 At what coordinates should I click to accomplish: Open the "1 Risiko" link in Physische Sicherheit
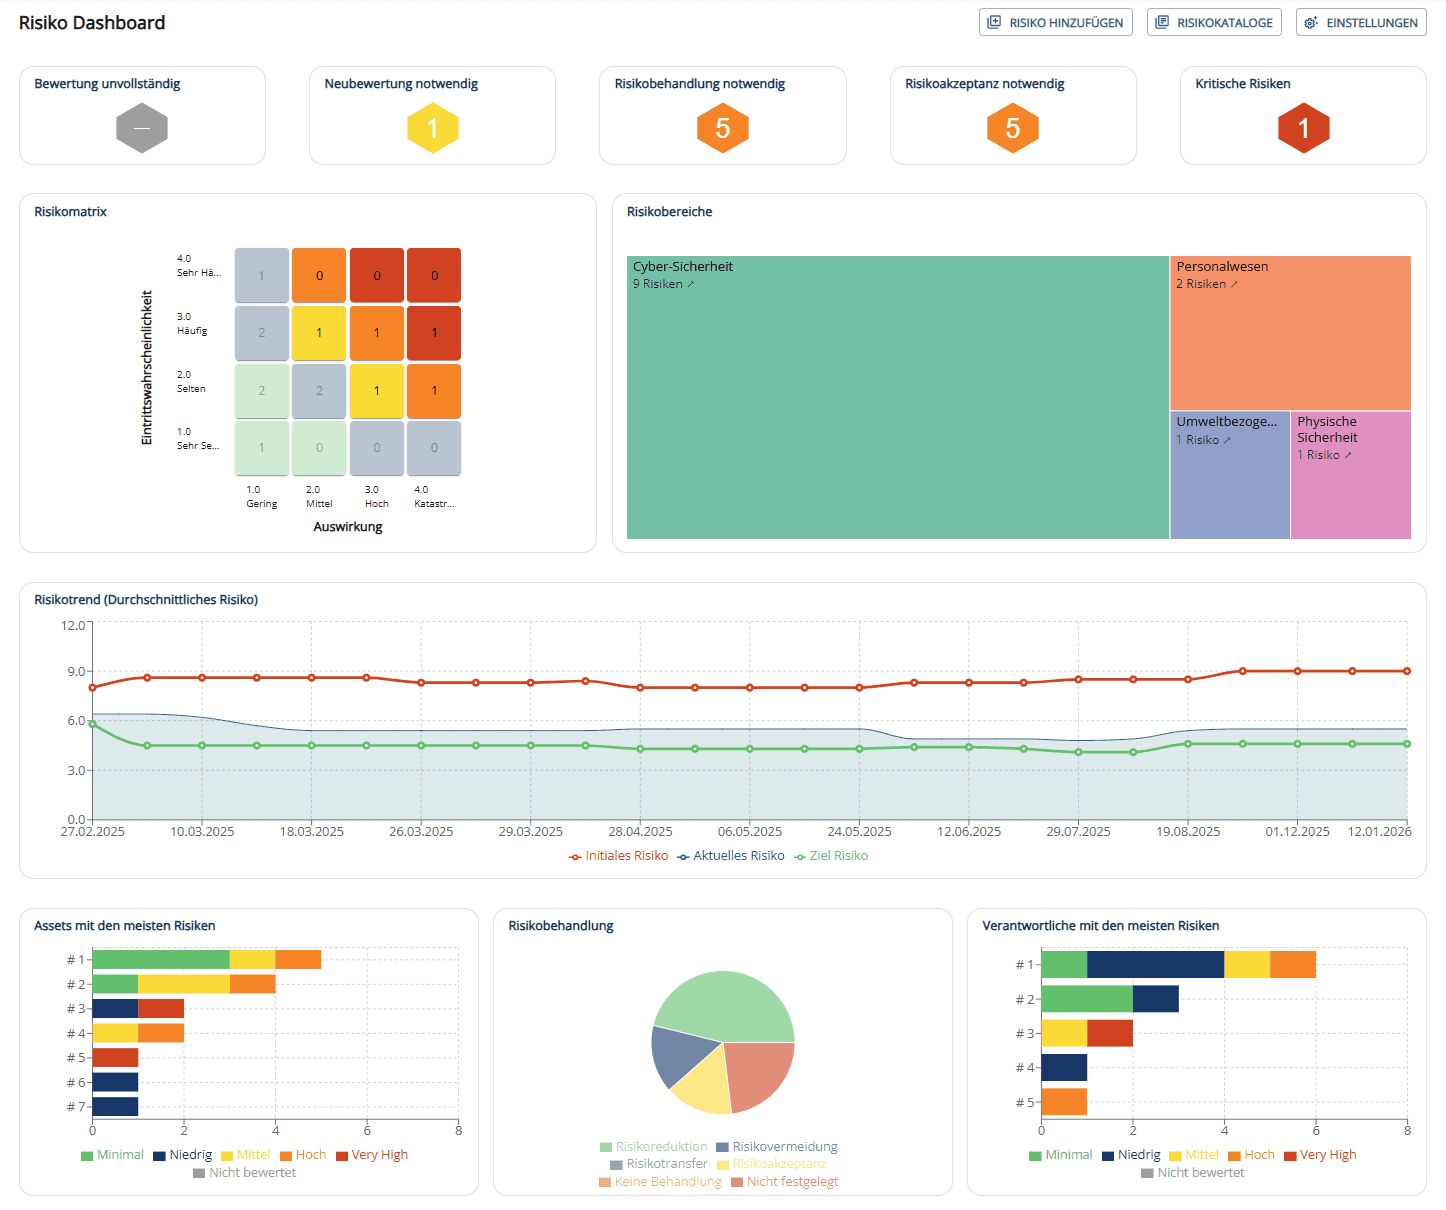tap(1322, 454)
